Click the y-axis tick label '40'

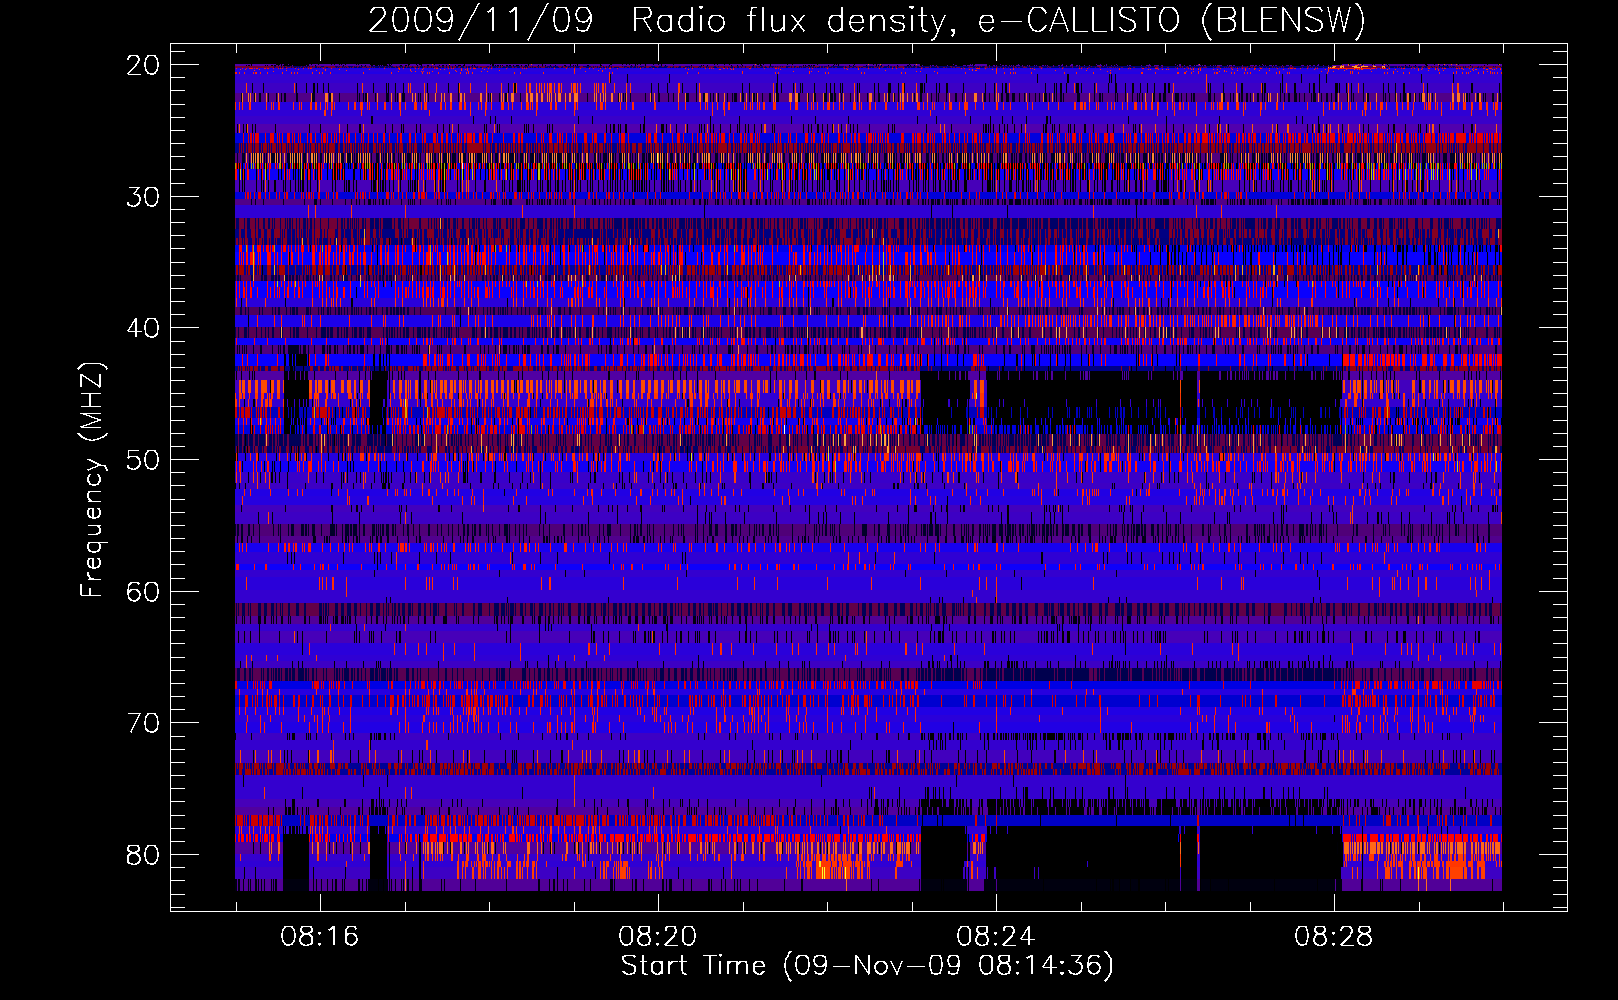143,328
